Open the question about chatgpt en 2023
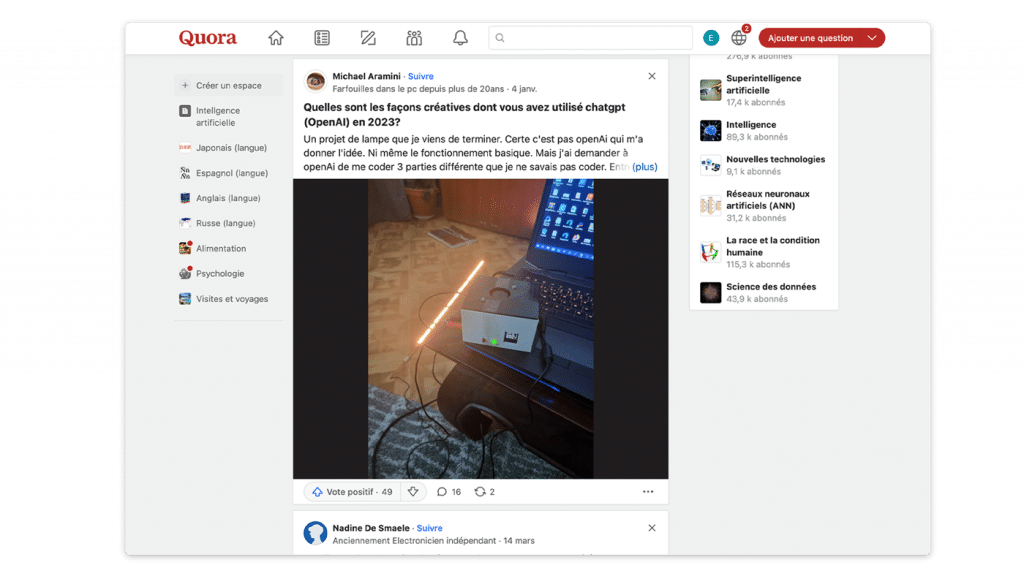Image resolution: width=1024 pixels, height=576 pixels. tap(464, 114)
